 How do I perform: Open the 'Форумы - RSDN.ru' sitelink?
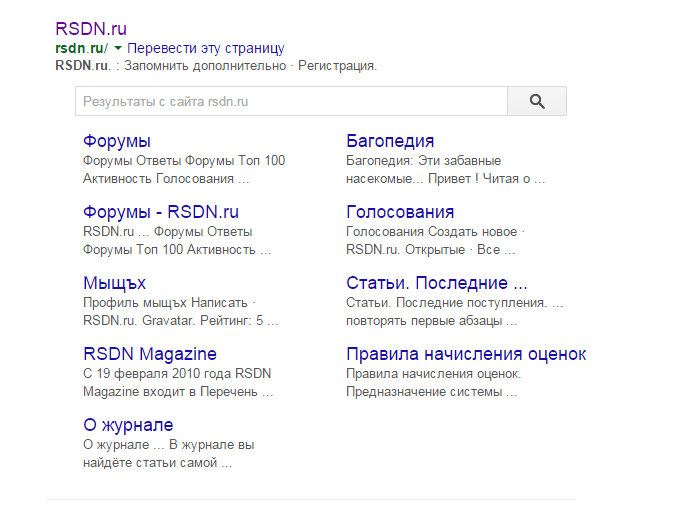pos(161,212)
